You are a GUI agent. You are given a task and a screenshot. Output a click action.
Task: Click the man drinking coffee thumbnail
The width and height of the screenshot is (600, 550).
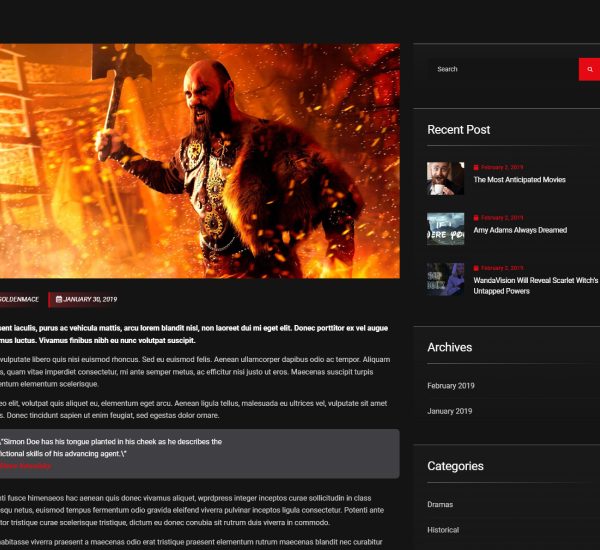click(x=445, y=178)
